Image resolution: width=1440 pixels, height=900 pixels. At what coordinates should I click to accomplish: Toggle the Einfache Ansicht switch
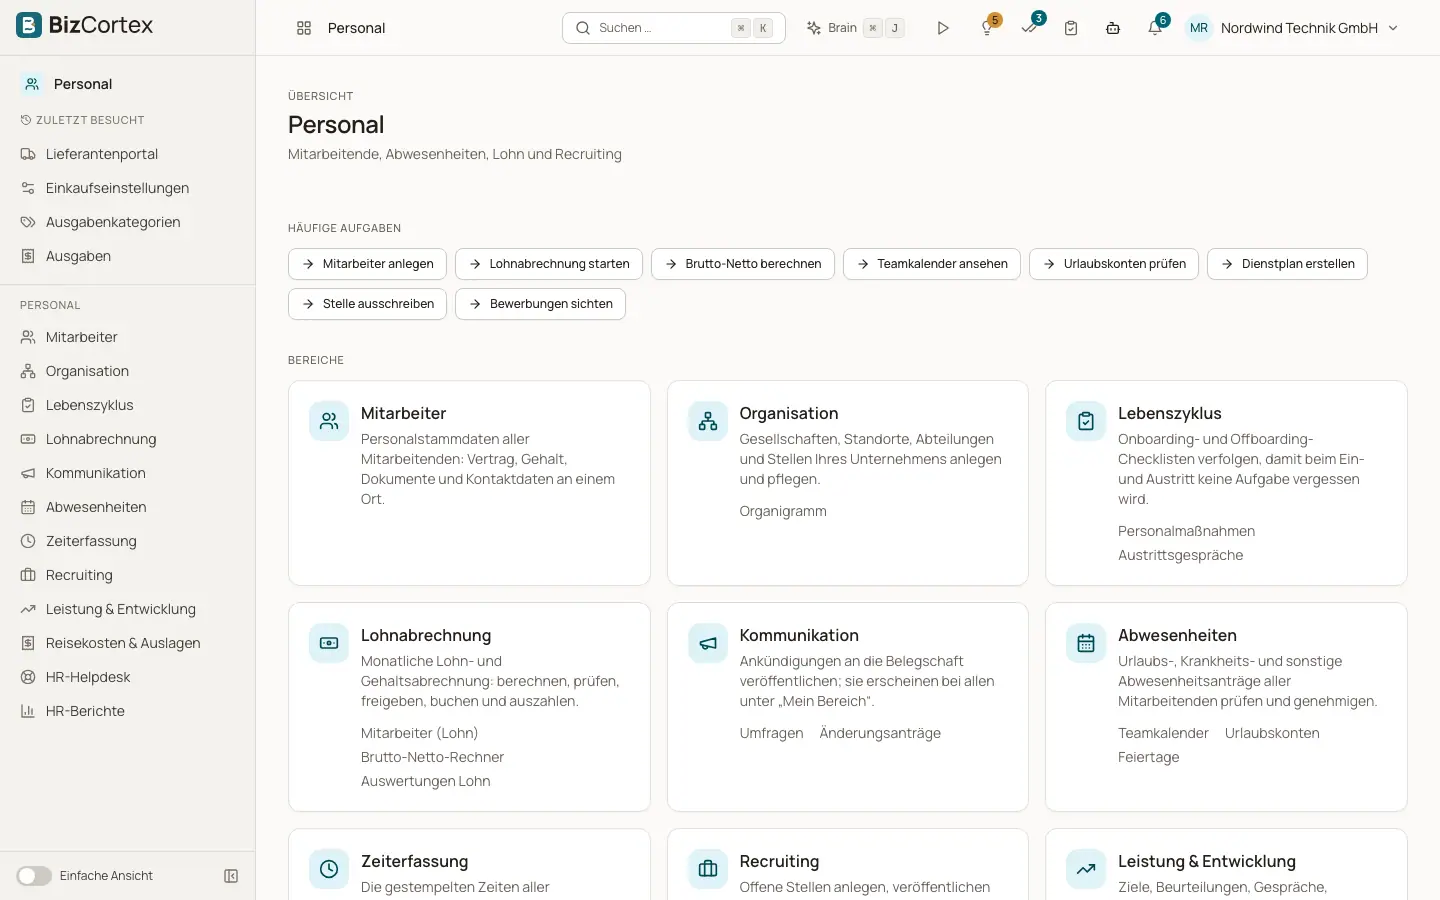coord(34,876)
